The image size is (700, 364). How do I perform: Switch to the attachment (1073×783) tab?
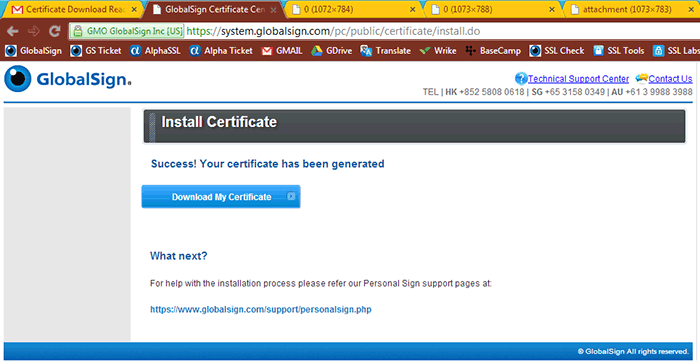[633, 9]
